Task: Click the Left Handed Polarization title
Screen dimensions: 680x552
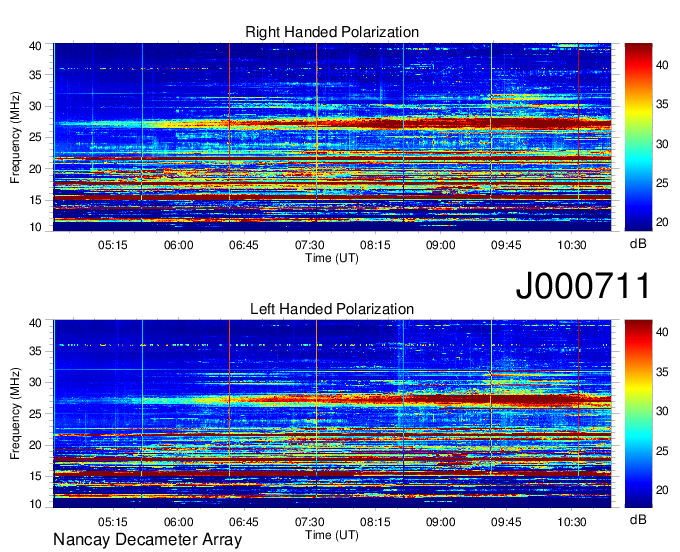Action: click(332, 309)
